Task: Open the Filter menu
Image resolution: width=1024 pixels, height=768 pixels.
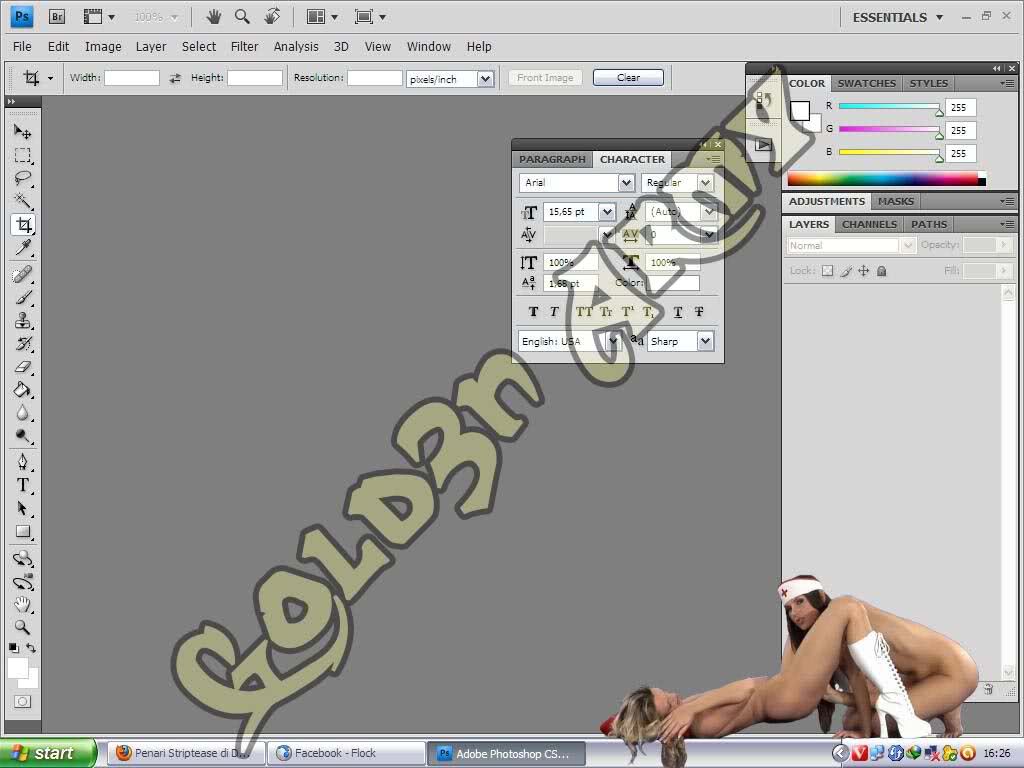Action: click(244, 46)
